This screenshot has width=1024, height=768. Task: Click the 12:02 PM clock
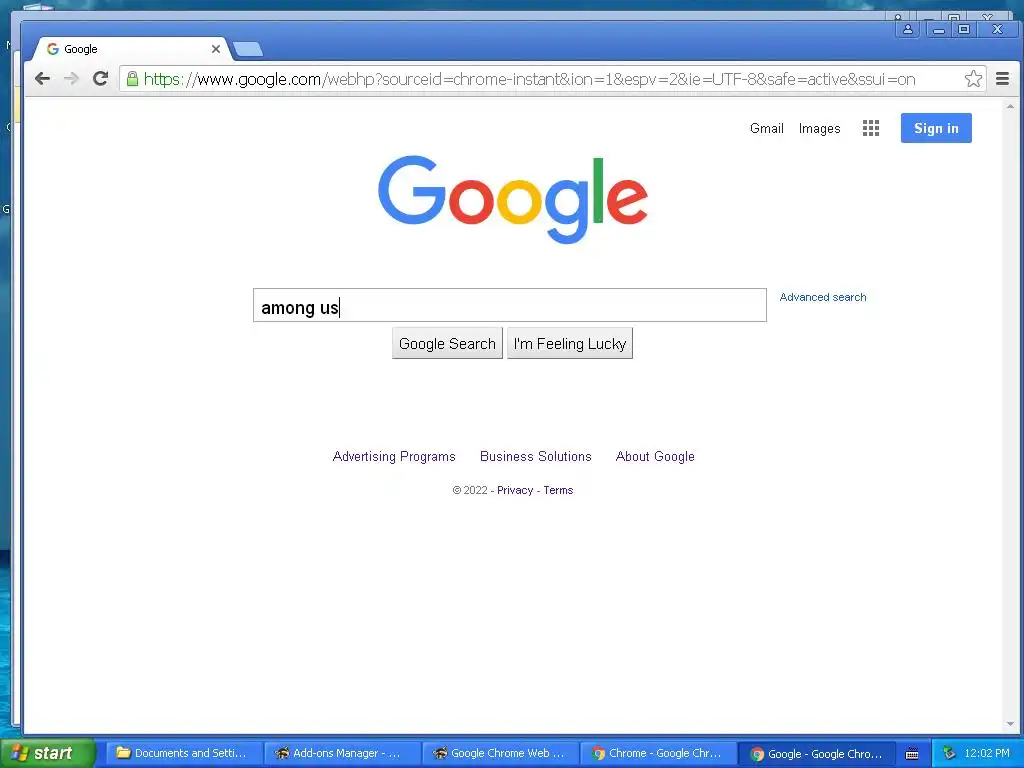coord(987,753)
